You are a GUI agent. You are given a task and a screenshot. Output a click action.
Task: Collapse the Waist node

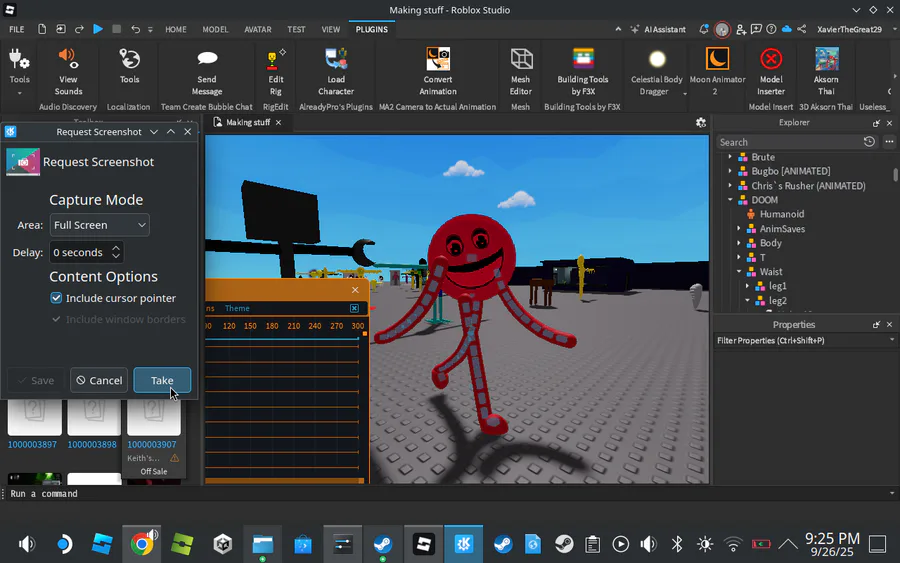pyautogui.click(x=739, y=271)
